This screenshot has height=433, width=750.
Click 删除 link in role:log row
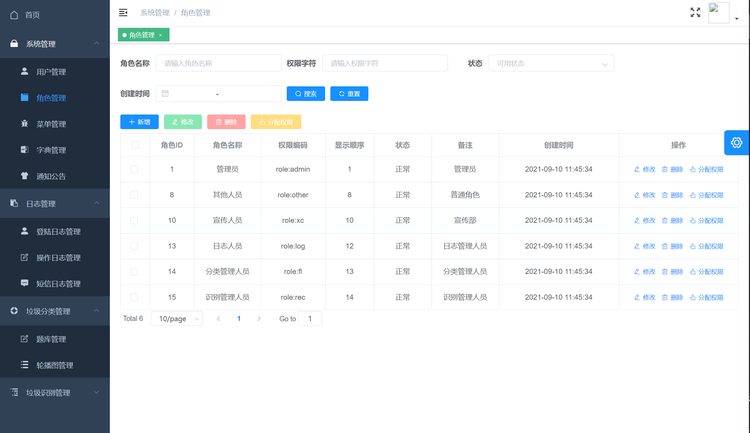click(673, 246)
